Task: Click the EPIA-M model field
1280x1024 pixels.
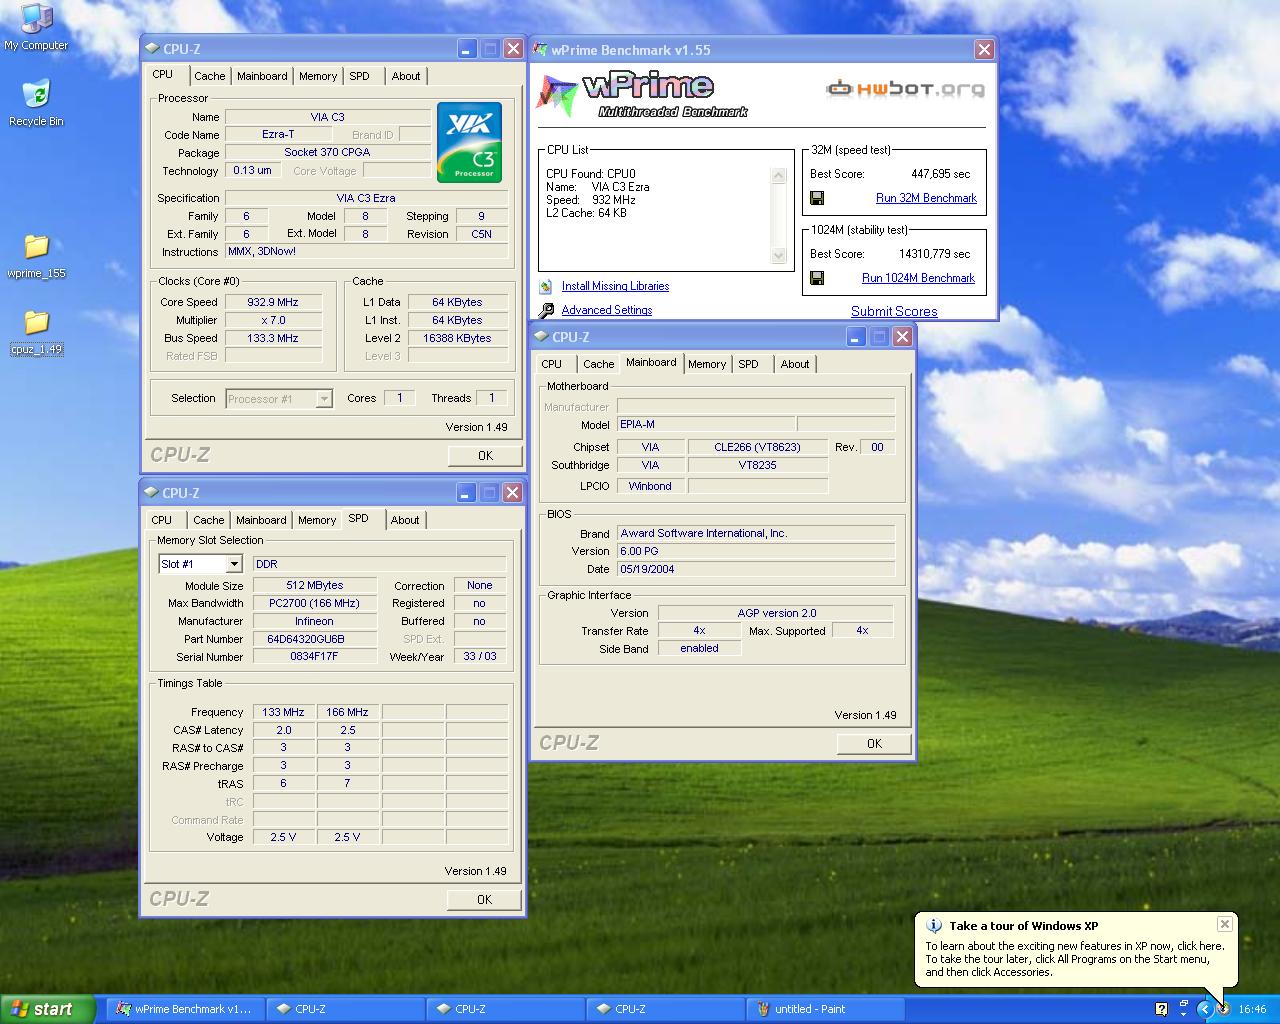Action: (706, 424)
